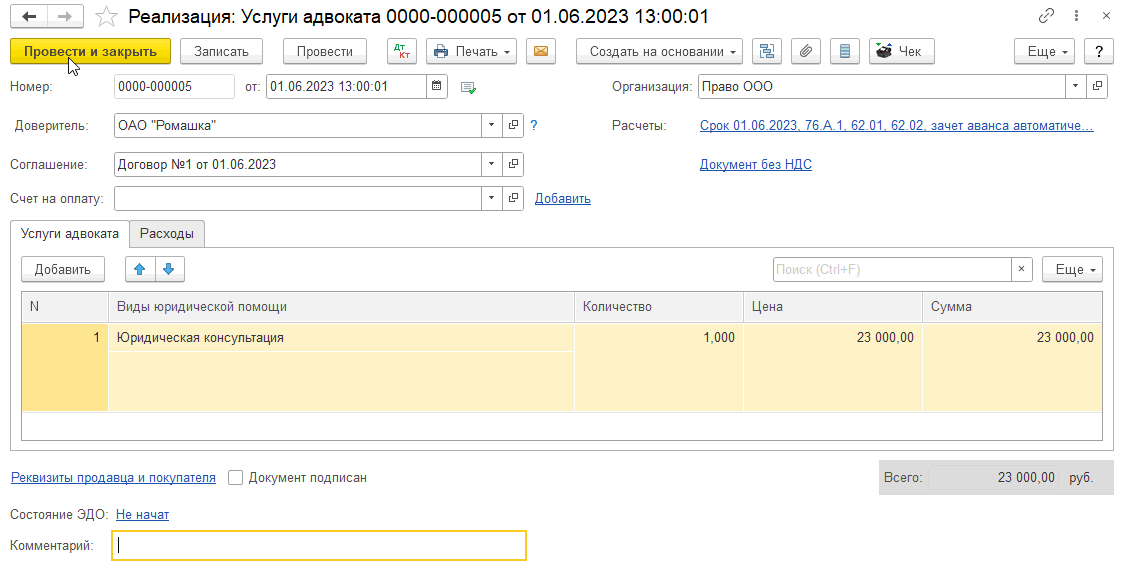Screen dimensions: 1125x565
Task: Click the Дт/Кт postings icon
Action: pyautogui.click(x=402, y=51)
